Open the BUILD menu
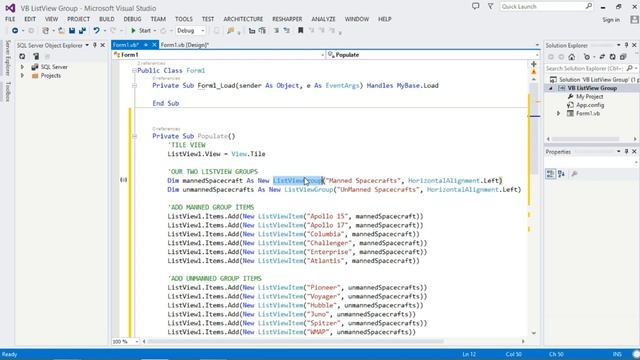 click(x=107, y=19)
